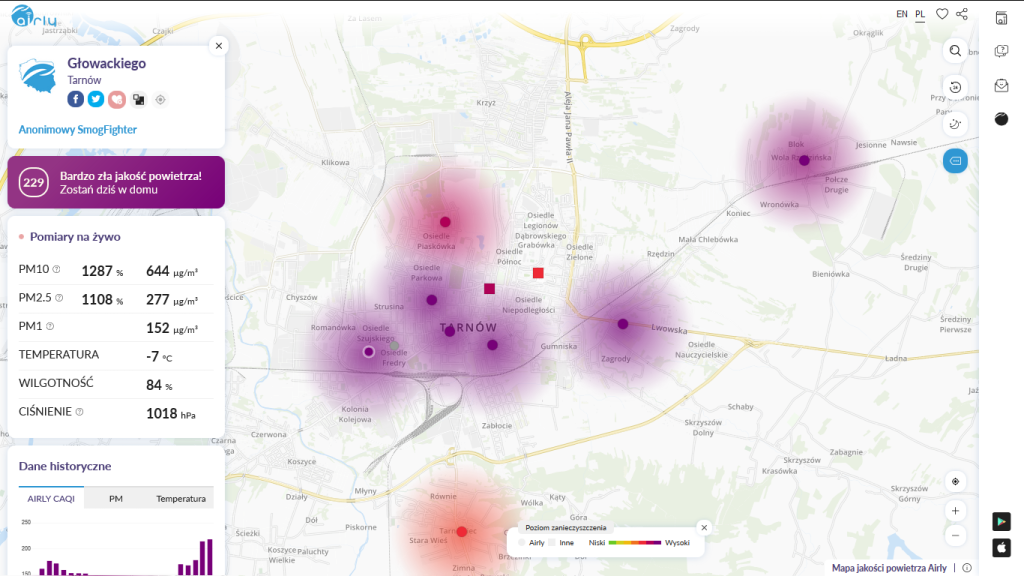The width and height of the screenshot is (1024, 576).
Task: Add location to favorites with heart icon
Action: (x=942, y=14)
